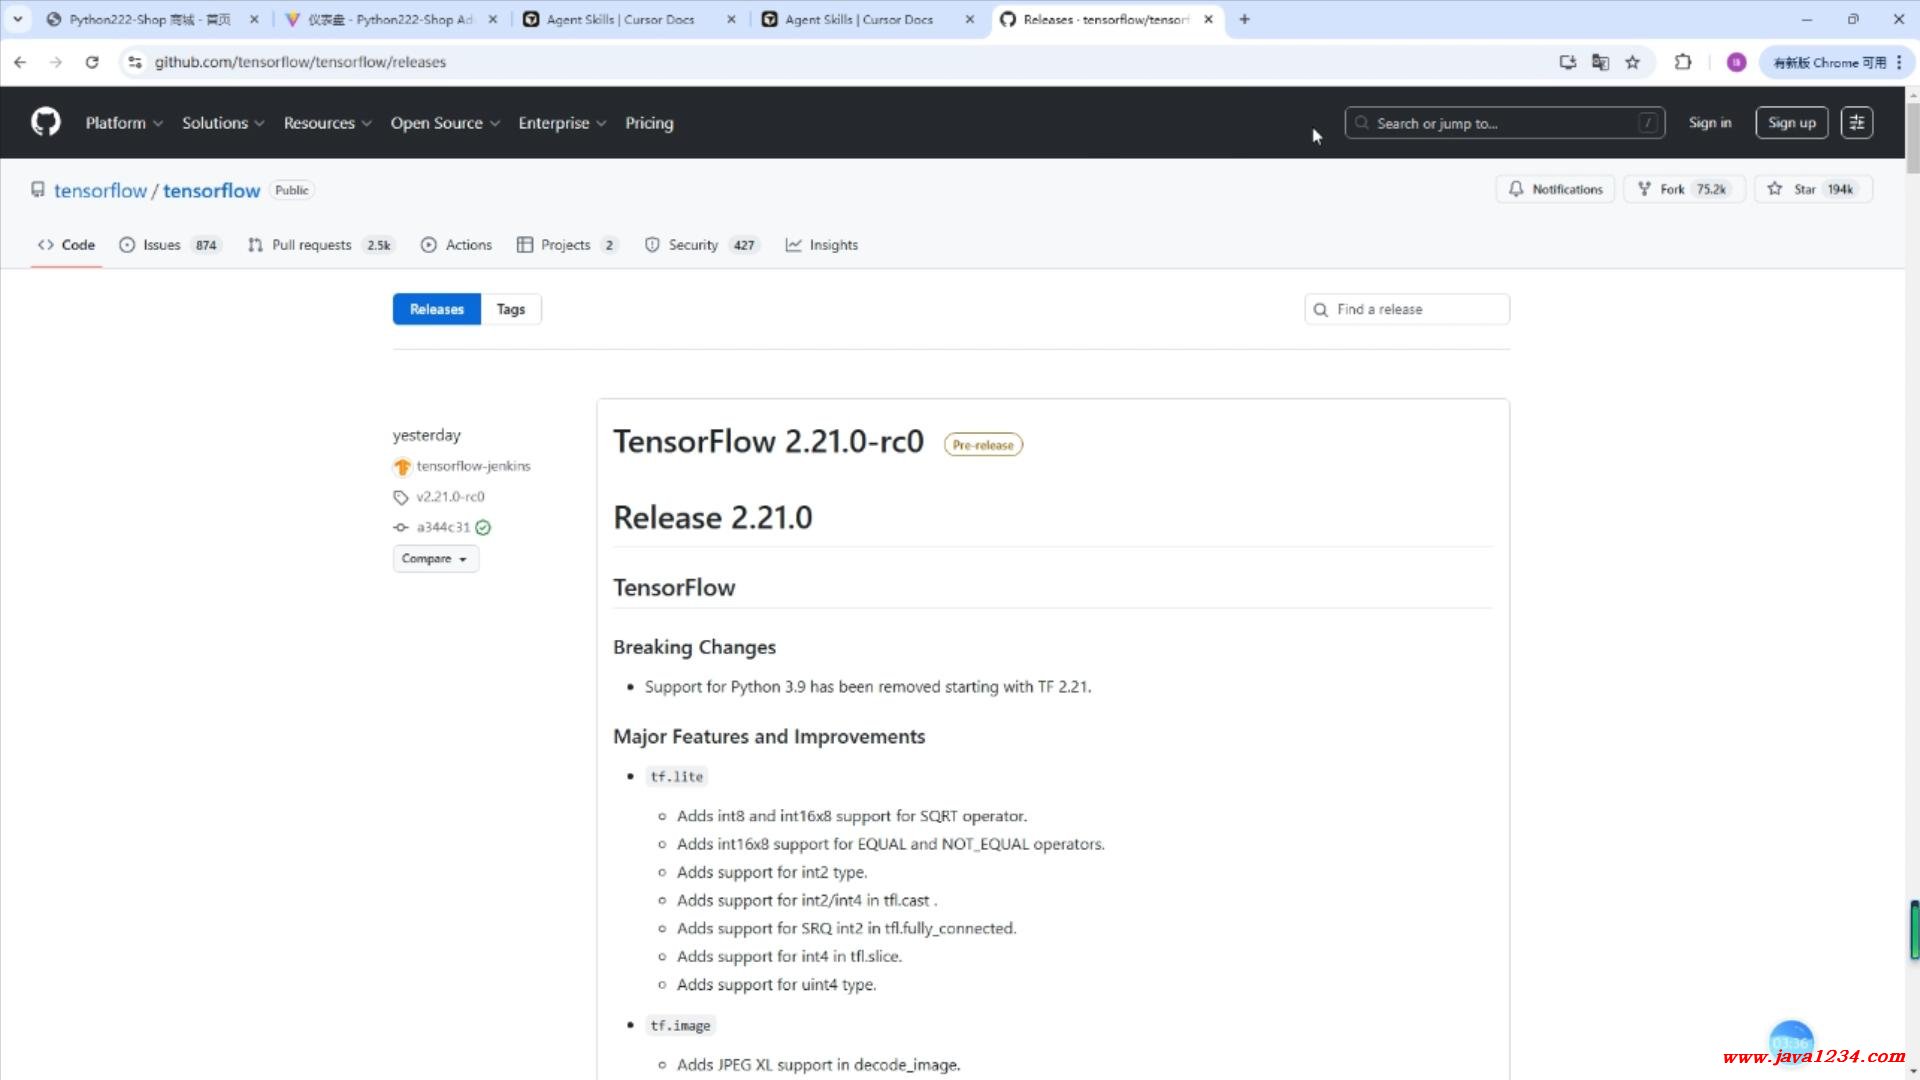Focus the Find a release search field
The image size is (1920, 1080).
[1418, 309]
